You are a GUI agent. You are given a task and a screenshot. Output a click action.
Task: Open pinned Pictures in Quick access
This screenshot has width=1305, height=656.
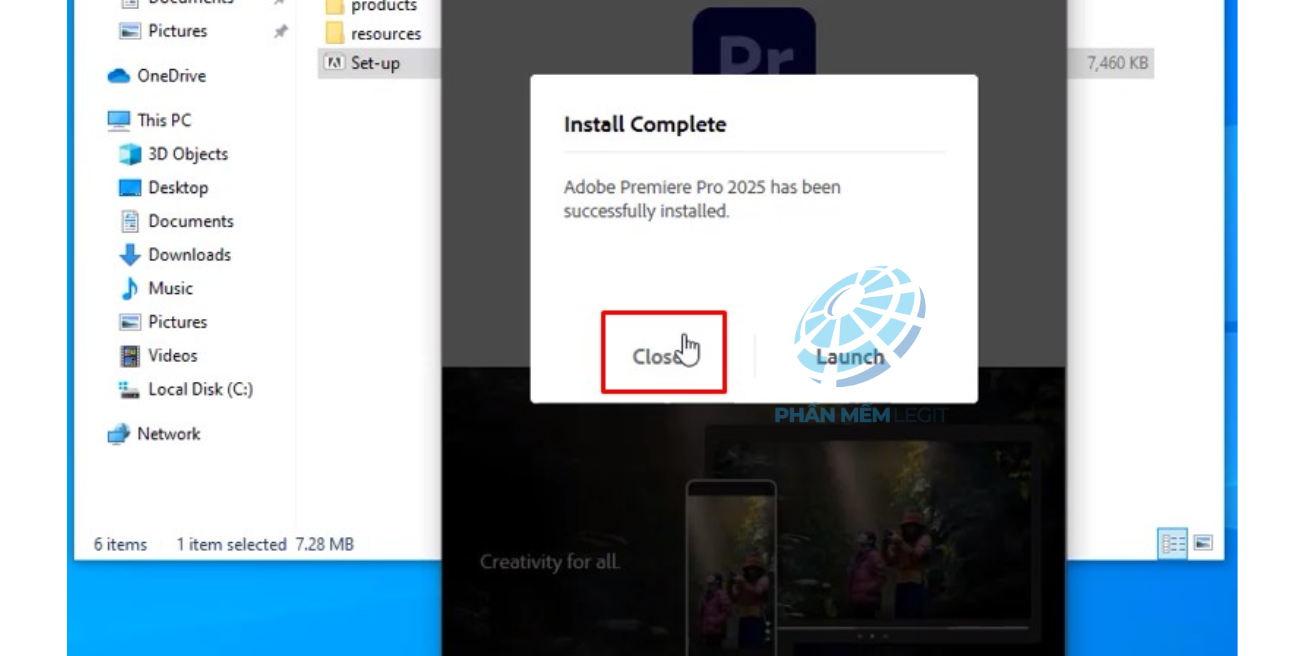point(177,31)
